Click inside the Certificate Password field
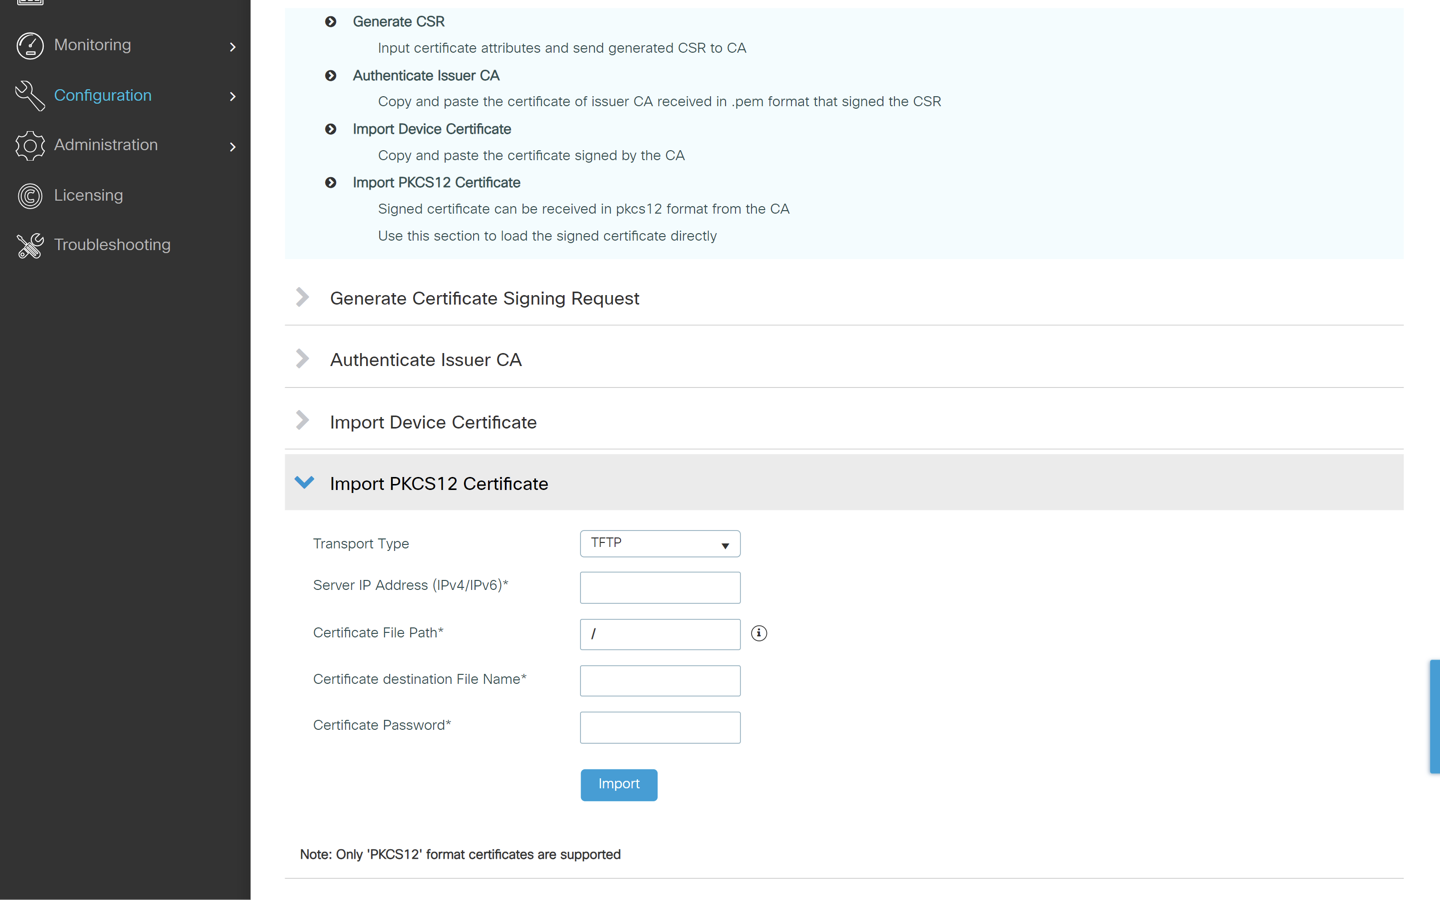 (x=660, y=727)
